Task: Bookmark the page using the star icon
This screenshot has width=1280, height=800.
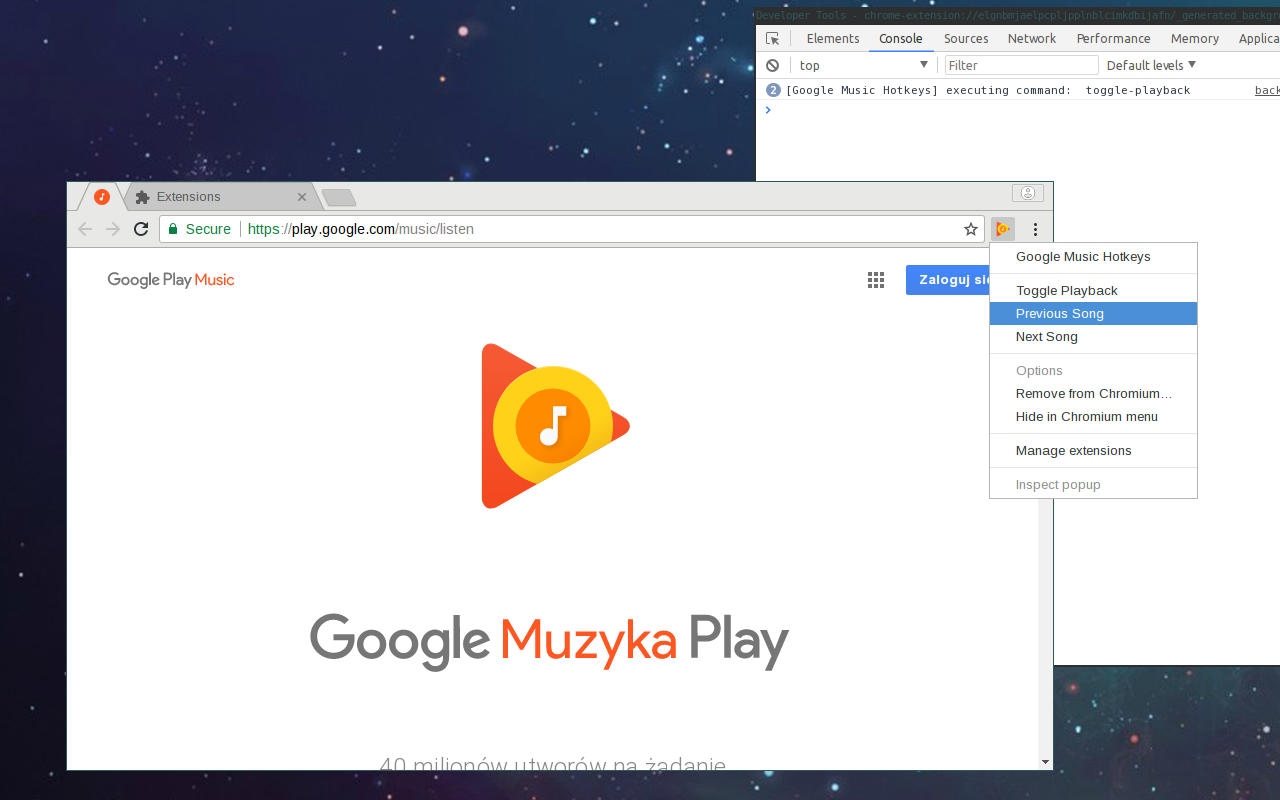Action: 970,228
